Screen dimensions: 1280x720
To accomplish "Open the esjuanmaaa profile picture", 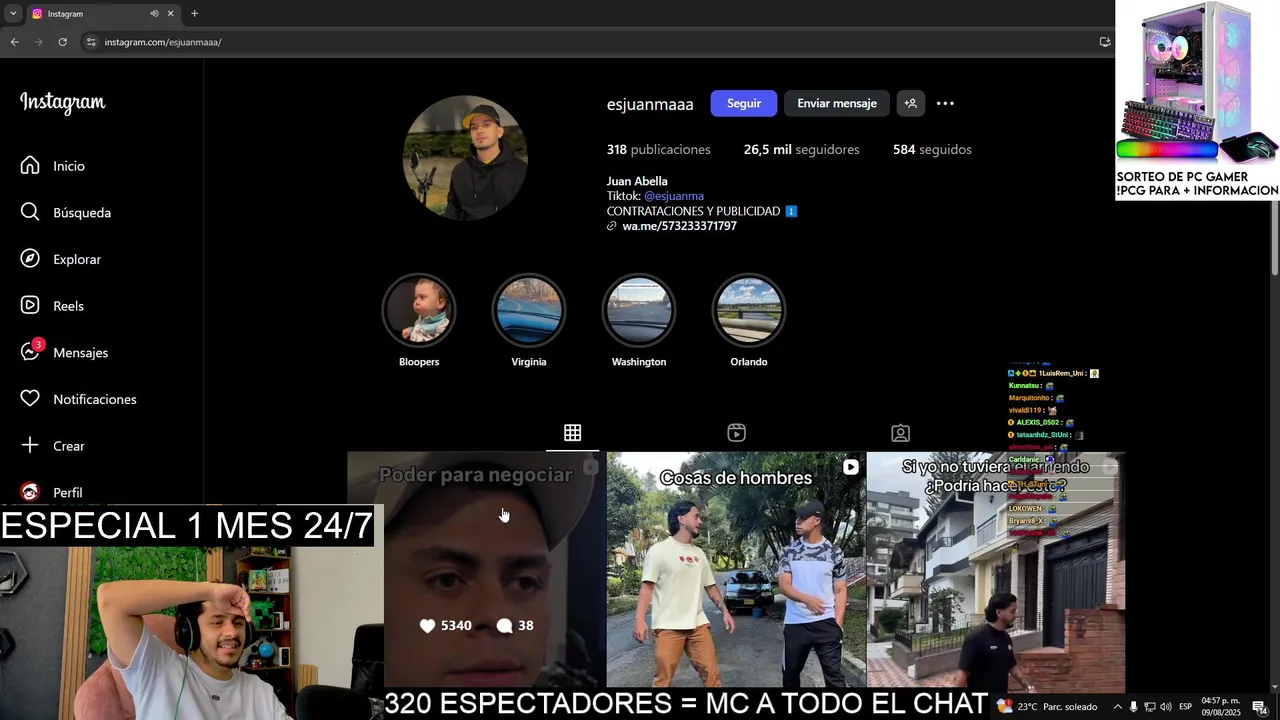I will [465, 158].
